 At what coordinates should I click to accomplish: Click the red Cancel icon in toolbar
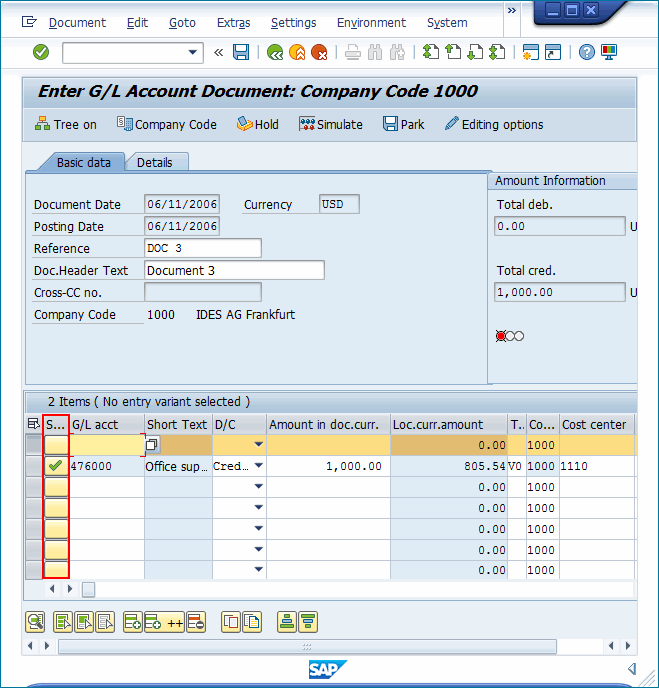319,52
